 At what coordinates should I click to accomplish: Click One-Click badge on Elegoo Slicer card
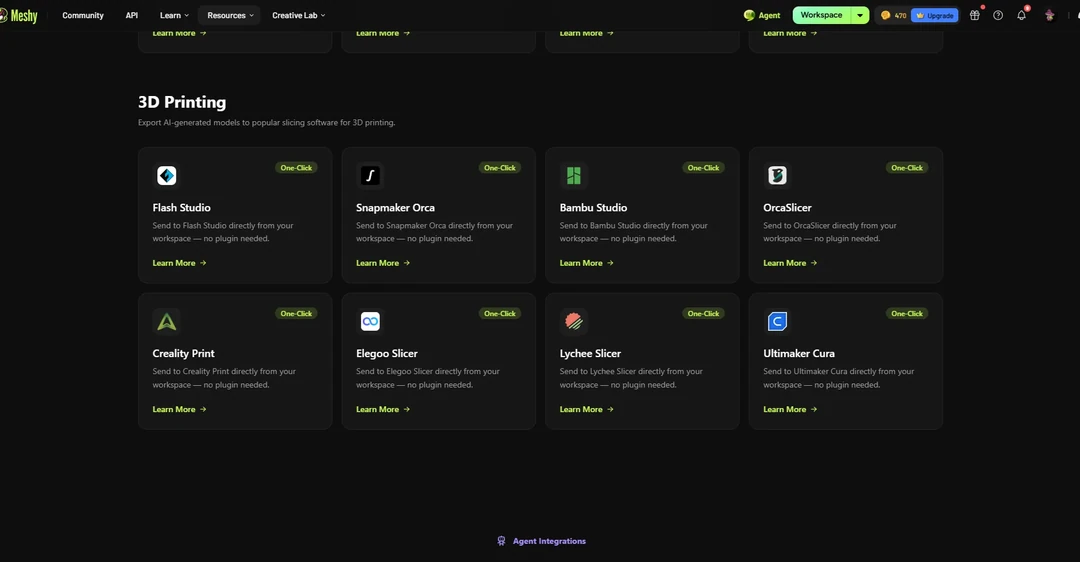click(499, 313)
